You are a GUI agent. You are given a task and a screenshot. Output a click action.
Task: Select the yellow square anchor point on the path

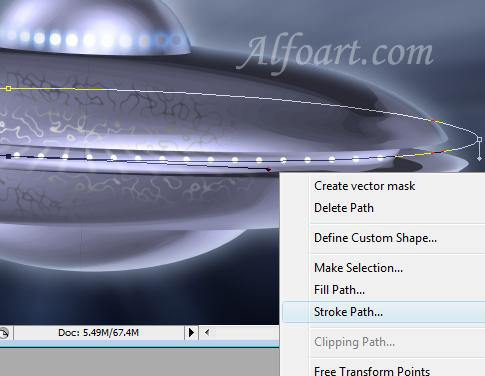pyautogui.click(x=9, y=88)
